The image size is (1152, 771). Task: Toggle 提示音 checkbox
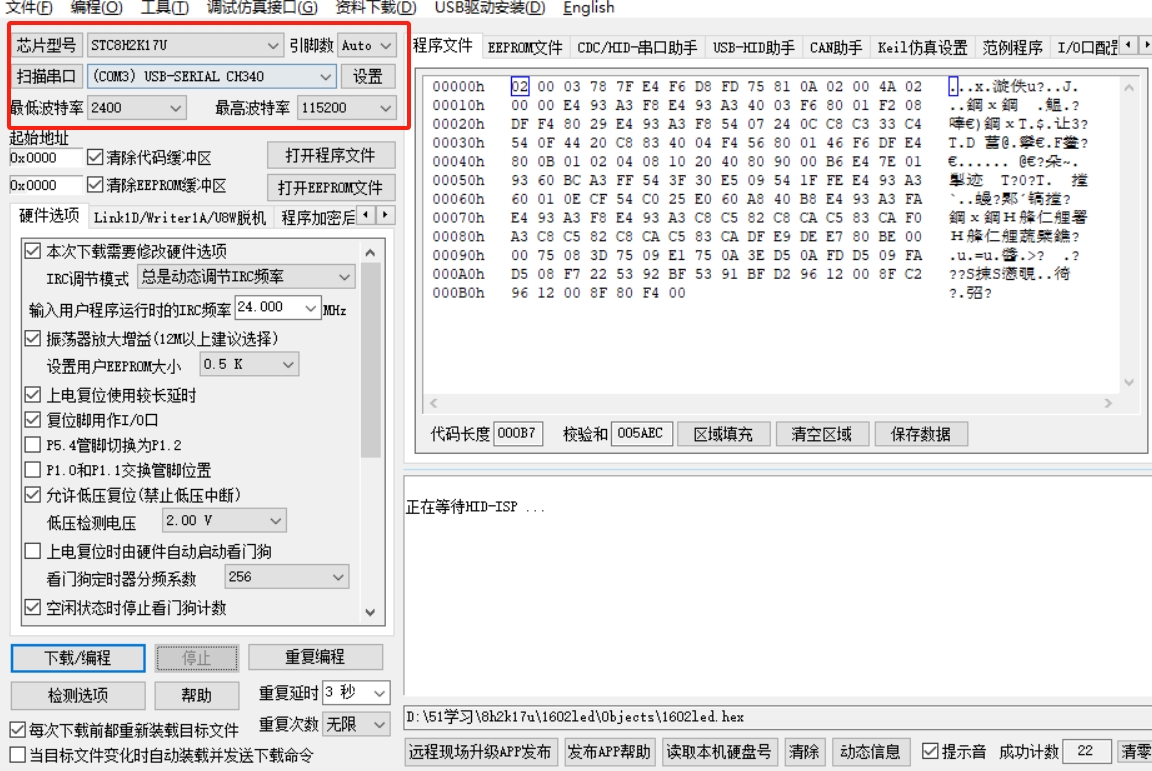[x=930, y=751]
